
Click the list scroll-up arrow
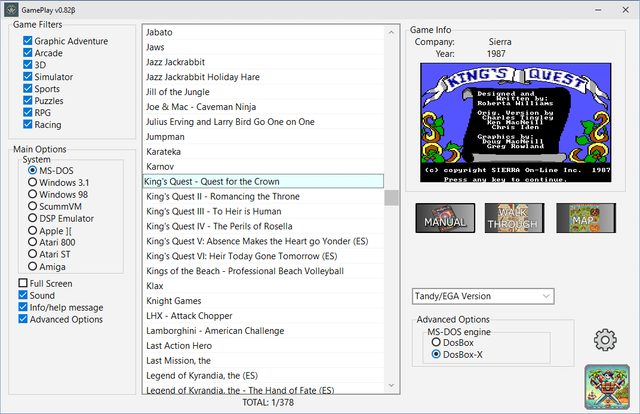click(x=391, y=32)
